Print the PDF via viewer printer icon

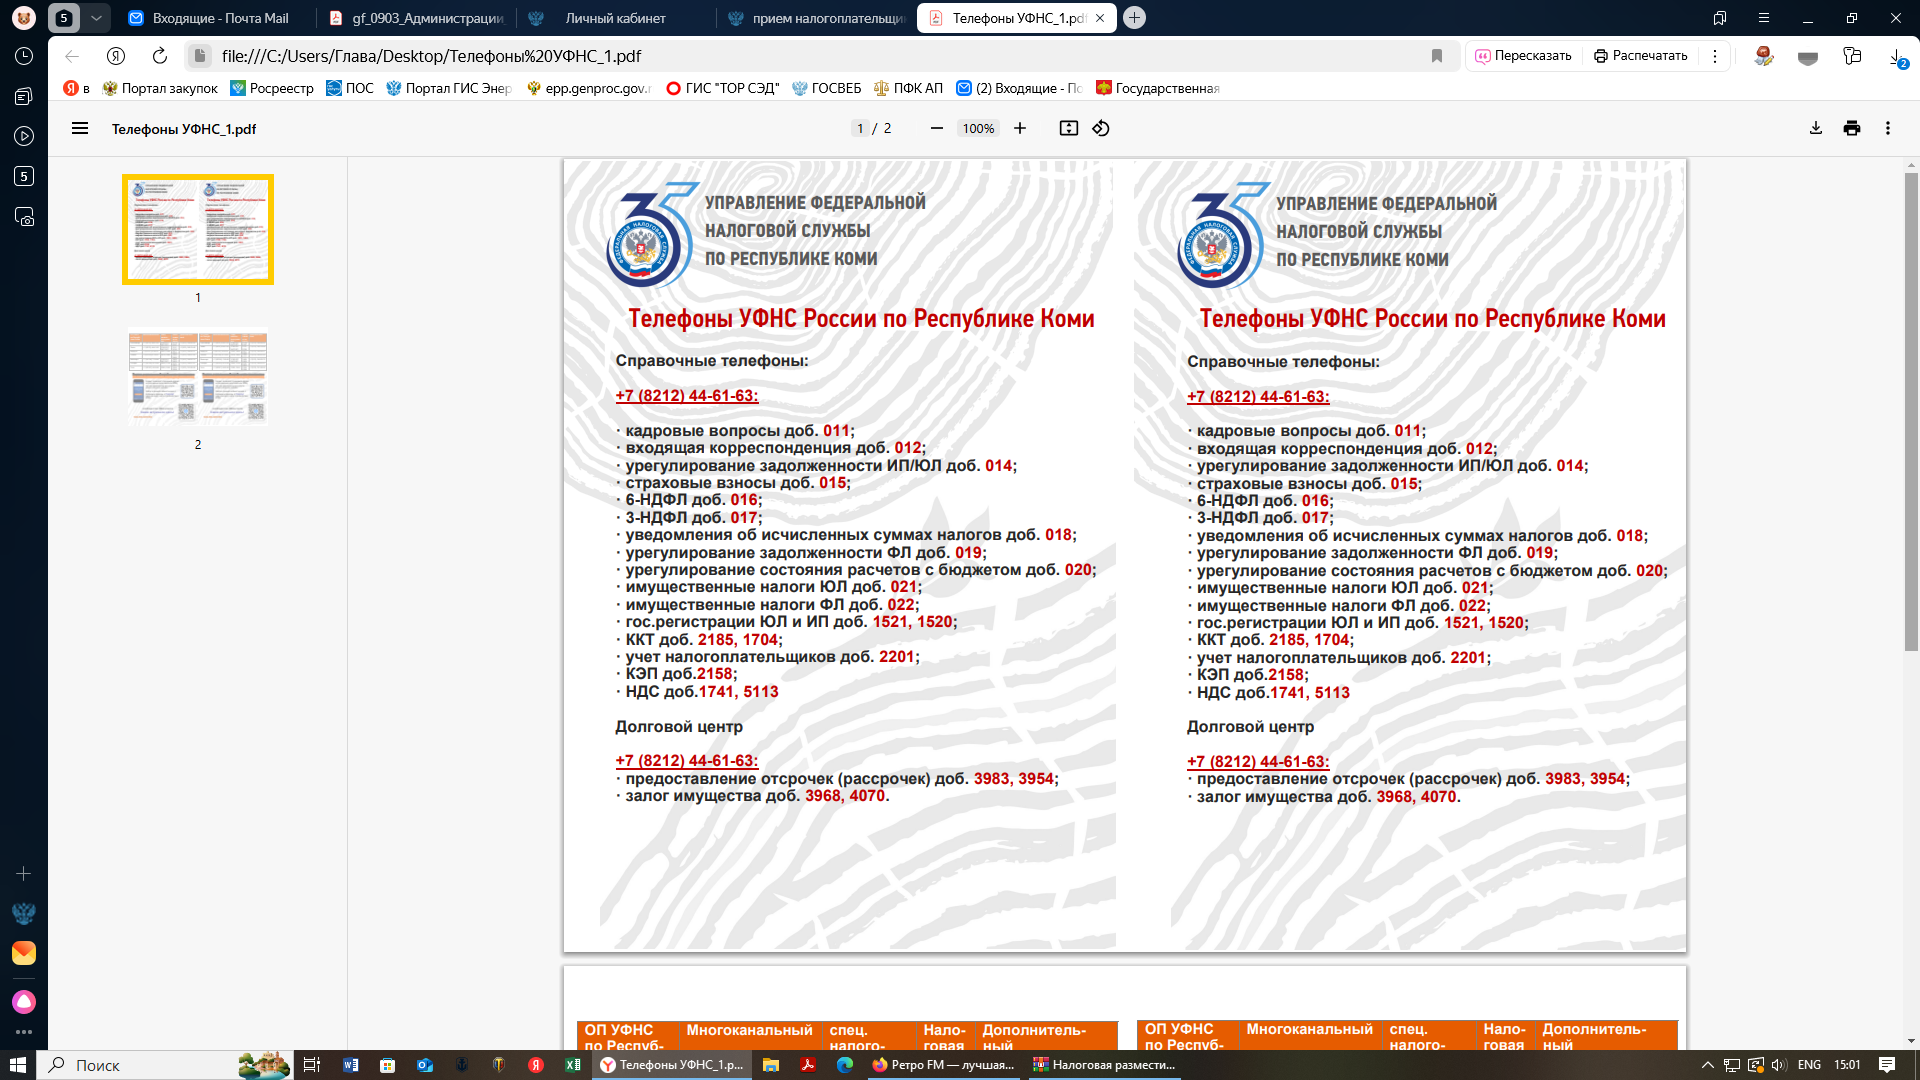1852,128
